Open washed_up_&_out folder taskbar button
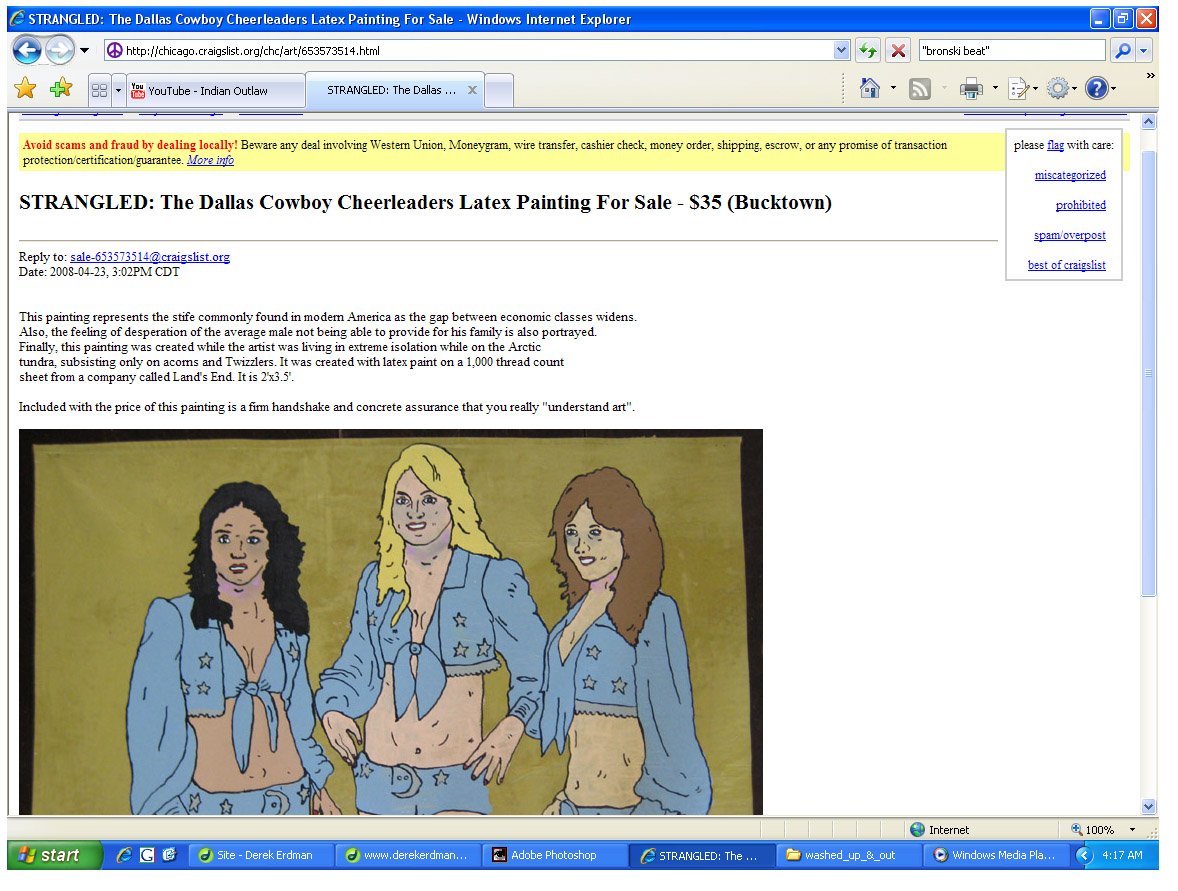The image size is (1178, 891). tap(850, 855)
